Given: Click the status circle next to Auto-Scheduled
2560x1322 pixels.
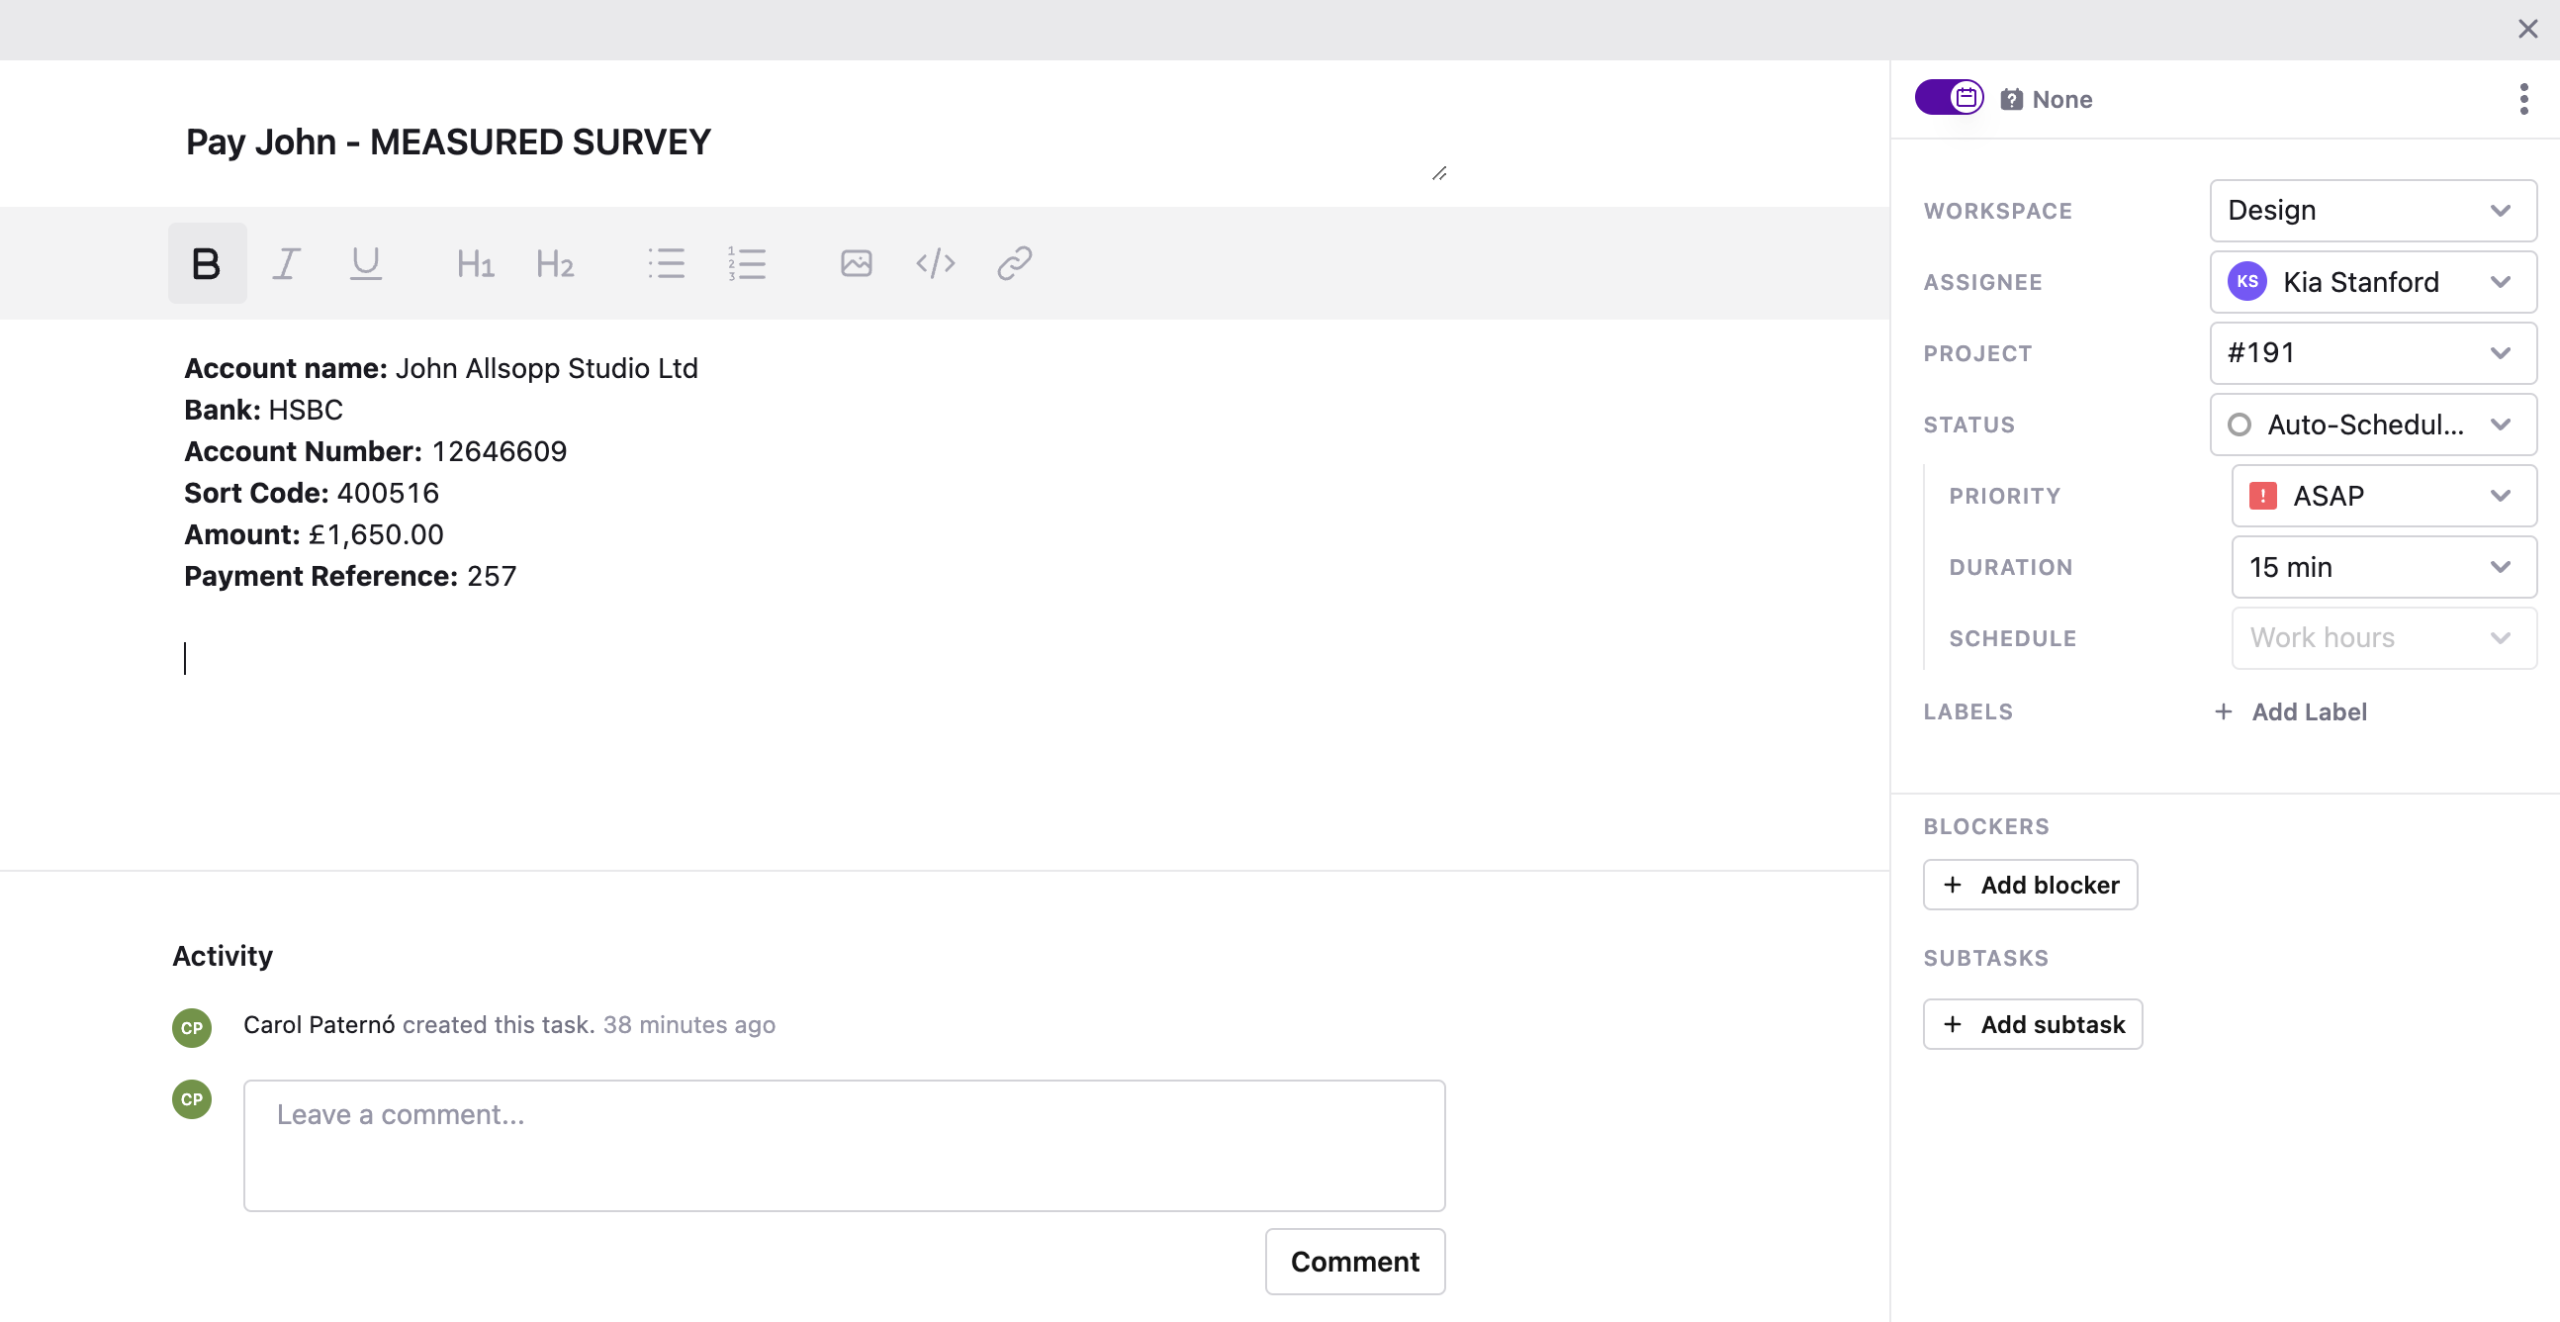Looking at the screenshot, I should [x=2239, y=425].
